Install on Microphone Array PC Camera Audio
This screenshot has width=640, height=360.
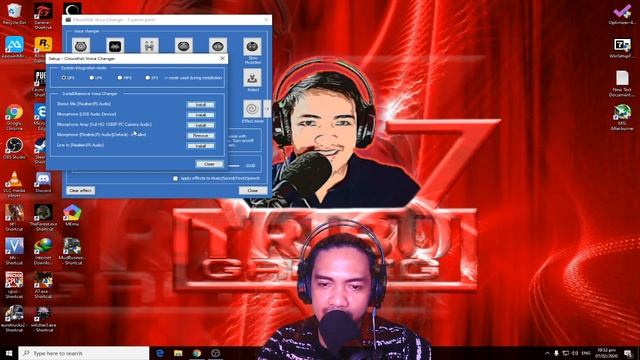click(200, 125)
